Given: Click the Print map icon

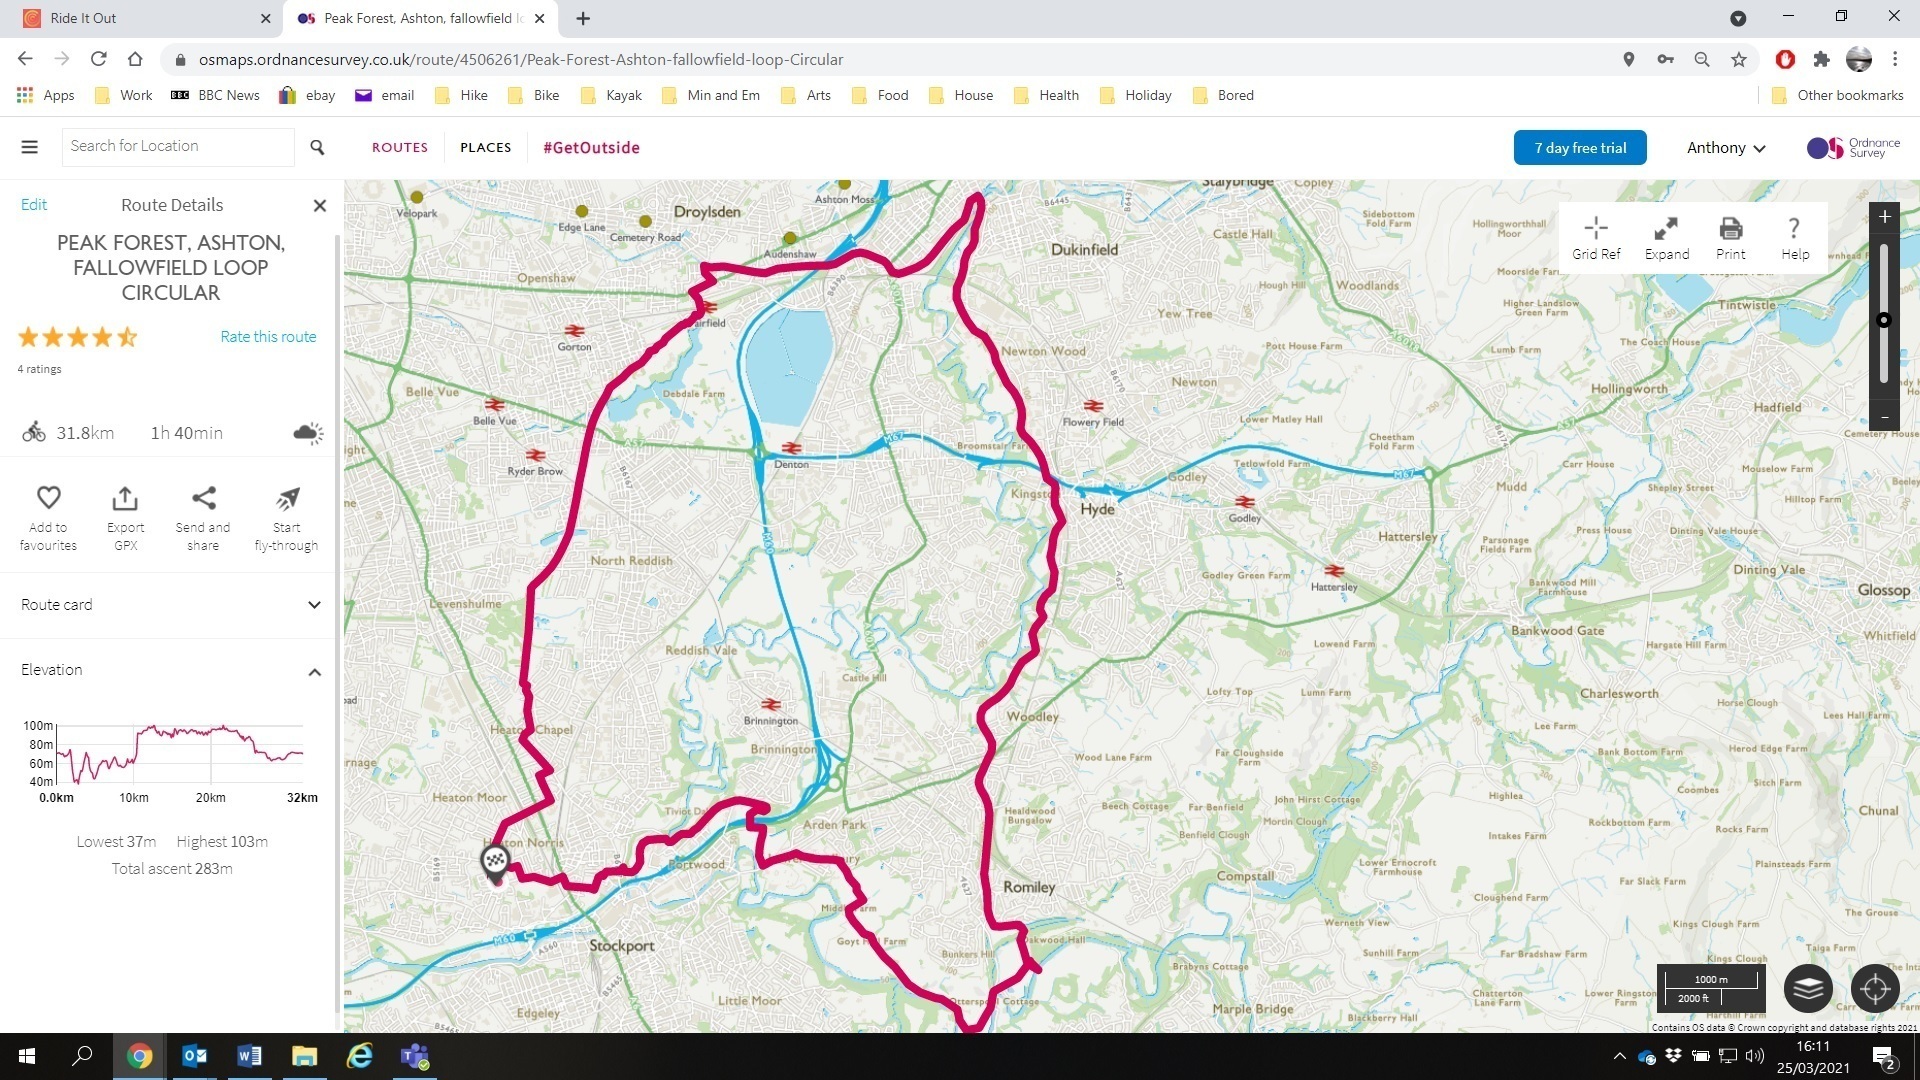Looking at the screenshot, I should point(1731,228).
